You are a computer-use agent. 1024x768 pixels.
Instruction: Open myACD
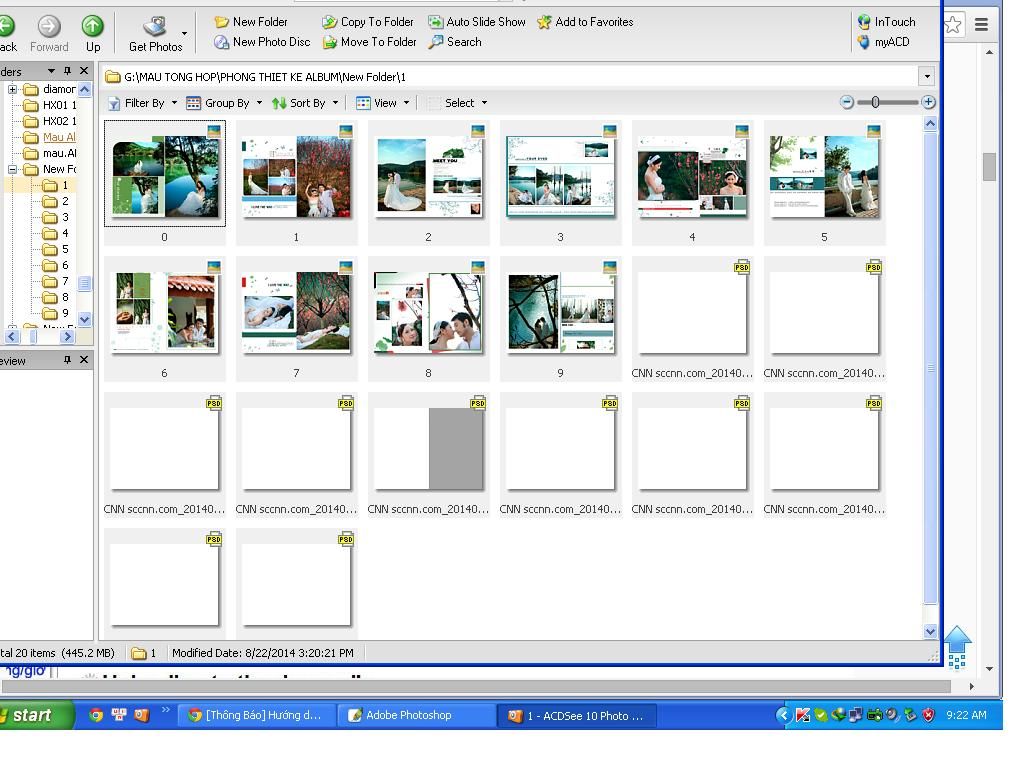[x=884, y=42]
